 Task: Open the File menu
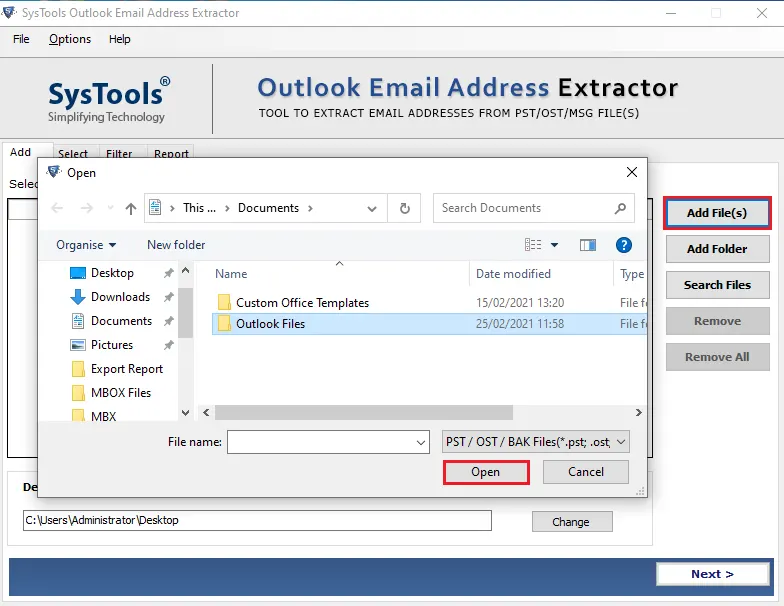point(21,39)
